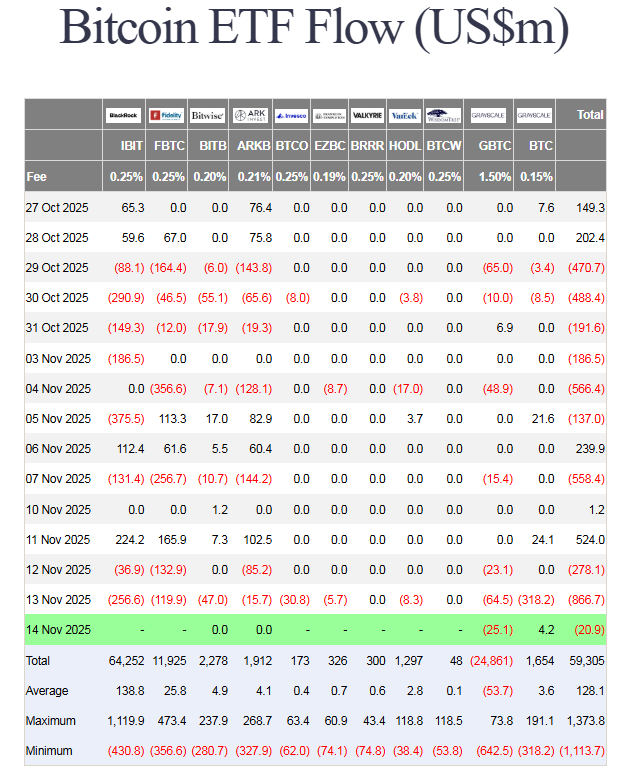Click the WisdomTree logo above BTCW
Viewport: 622px width, 776px height.
click(443, 116)
